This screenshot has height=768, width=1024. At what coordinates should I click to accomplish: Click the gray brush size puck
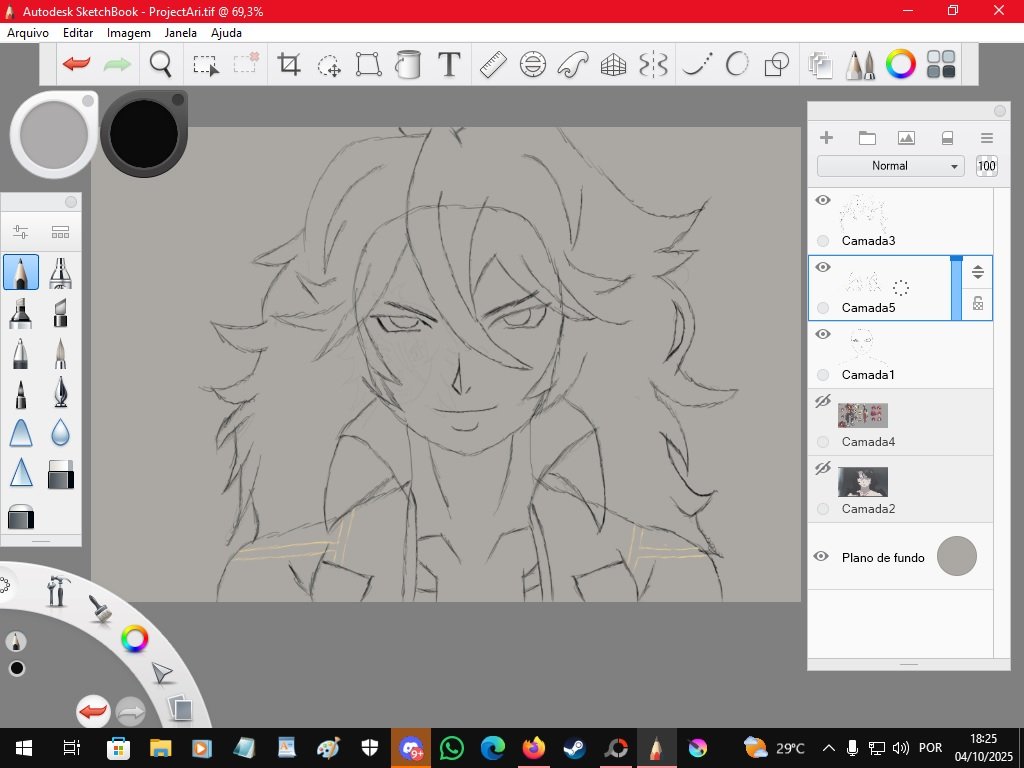click(x=54, y=135)
